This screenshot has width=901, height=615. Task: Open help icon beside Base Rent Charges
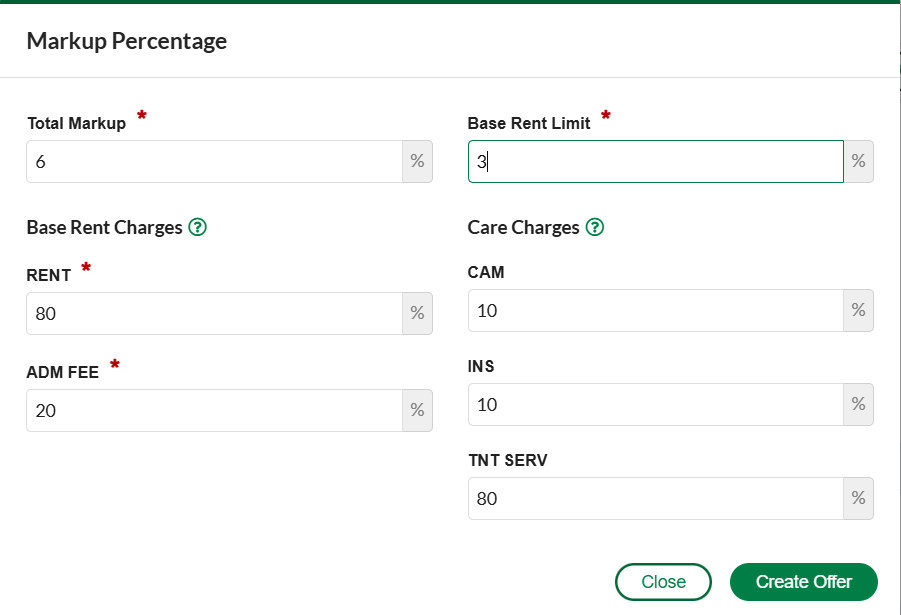point(198,228)
